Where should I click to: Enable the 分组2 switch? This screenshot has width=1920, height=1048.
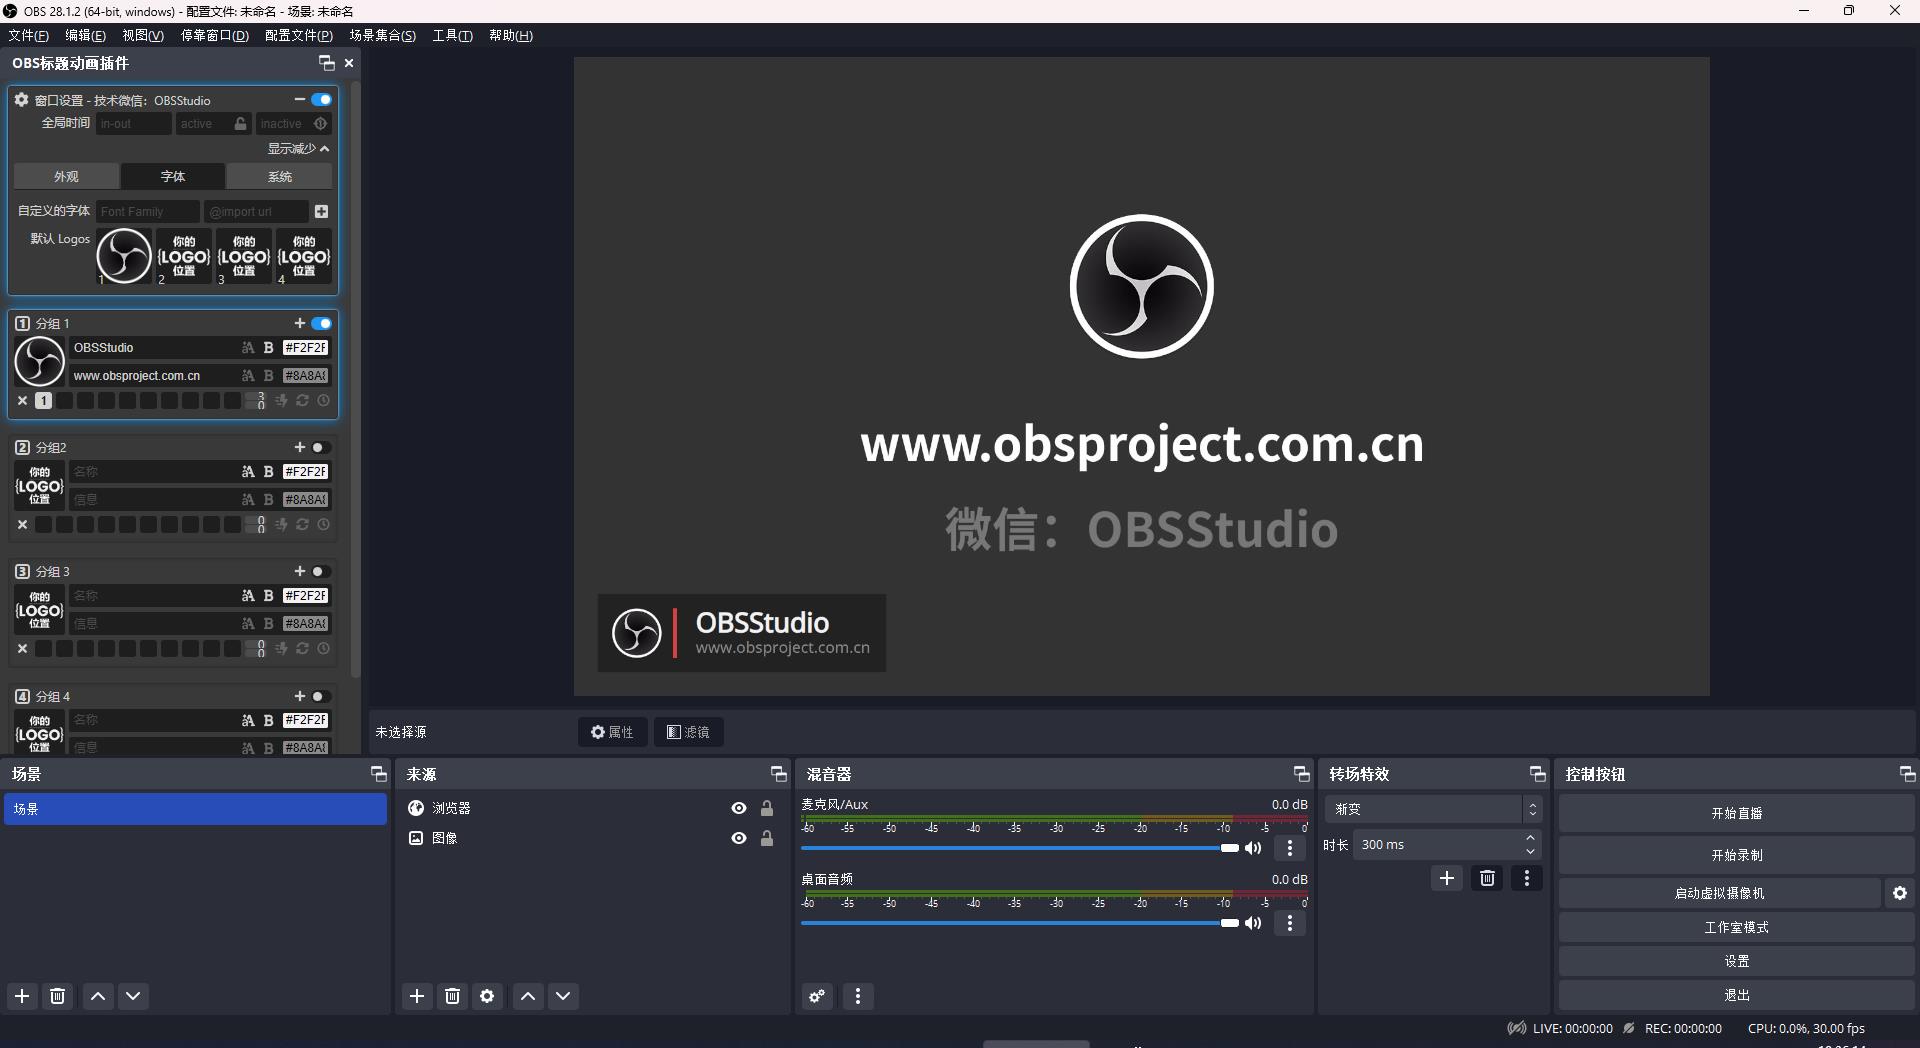click(320, 447)
